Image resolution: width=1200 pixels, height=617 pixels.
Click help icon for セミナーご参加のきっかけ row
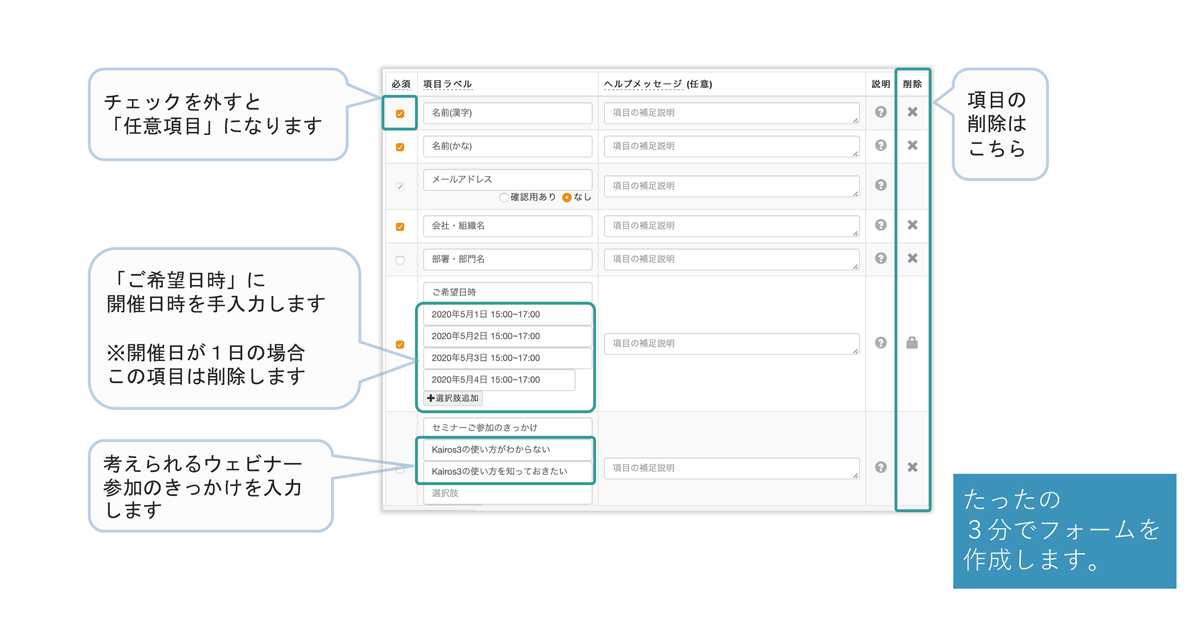pos(881,467)
